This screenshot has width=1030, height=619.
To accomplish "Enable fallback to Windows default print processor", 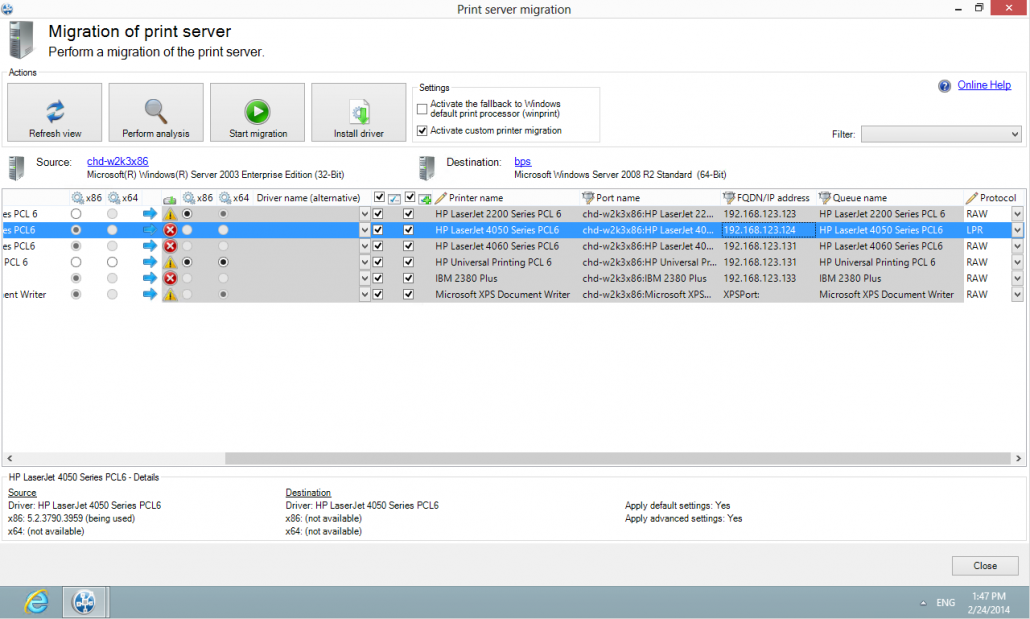I will (x=422, y=108).
